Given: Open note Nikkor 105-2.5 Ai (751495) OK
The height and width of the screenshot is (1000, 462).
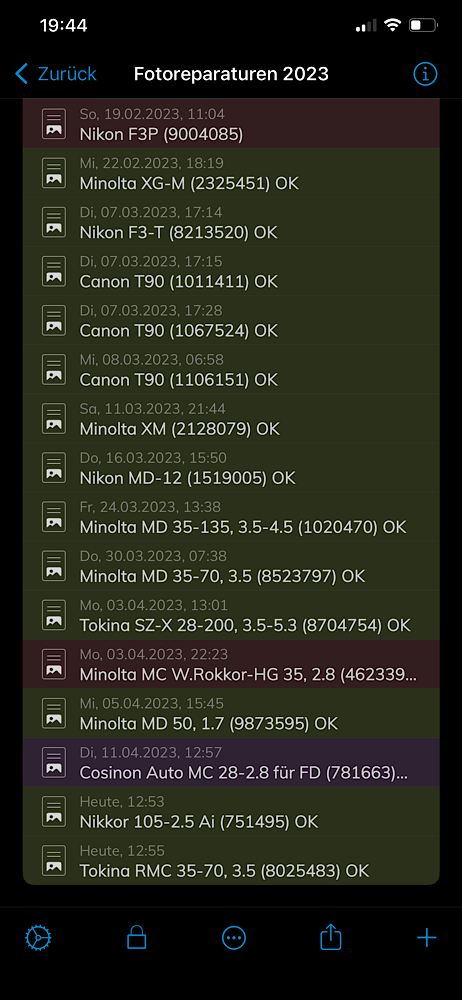Looking at the screenshot, I should click(231, 811).
